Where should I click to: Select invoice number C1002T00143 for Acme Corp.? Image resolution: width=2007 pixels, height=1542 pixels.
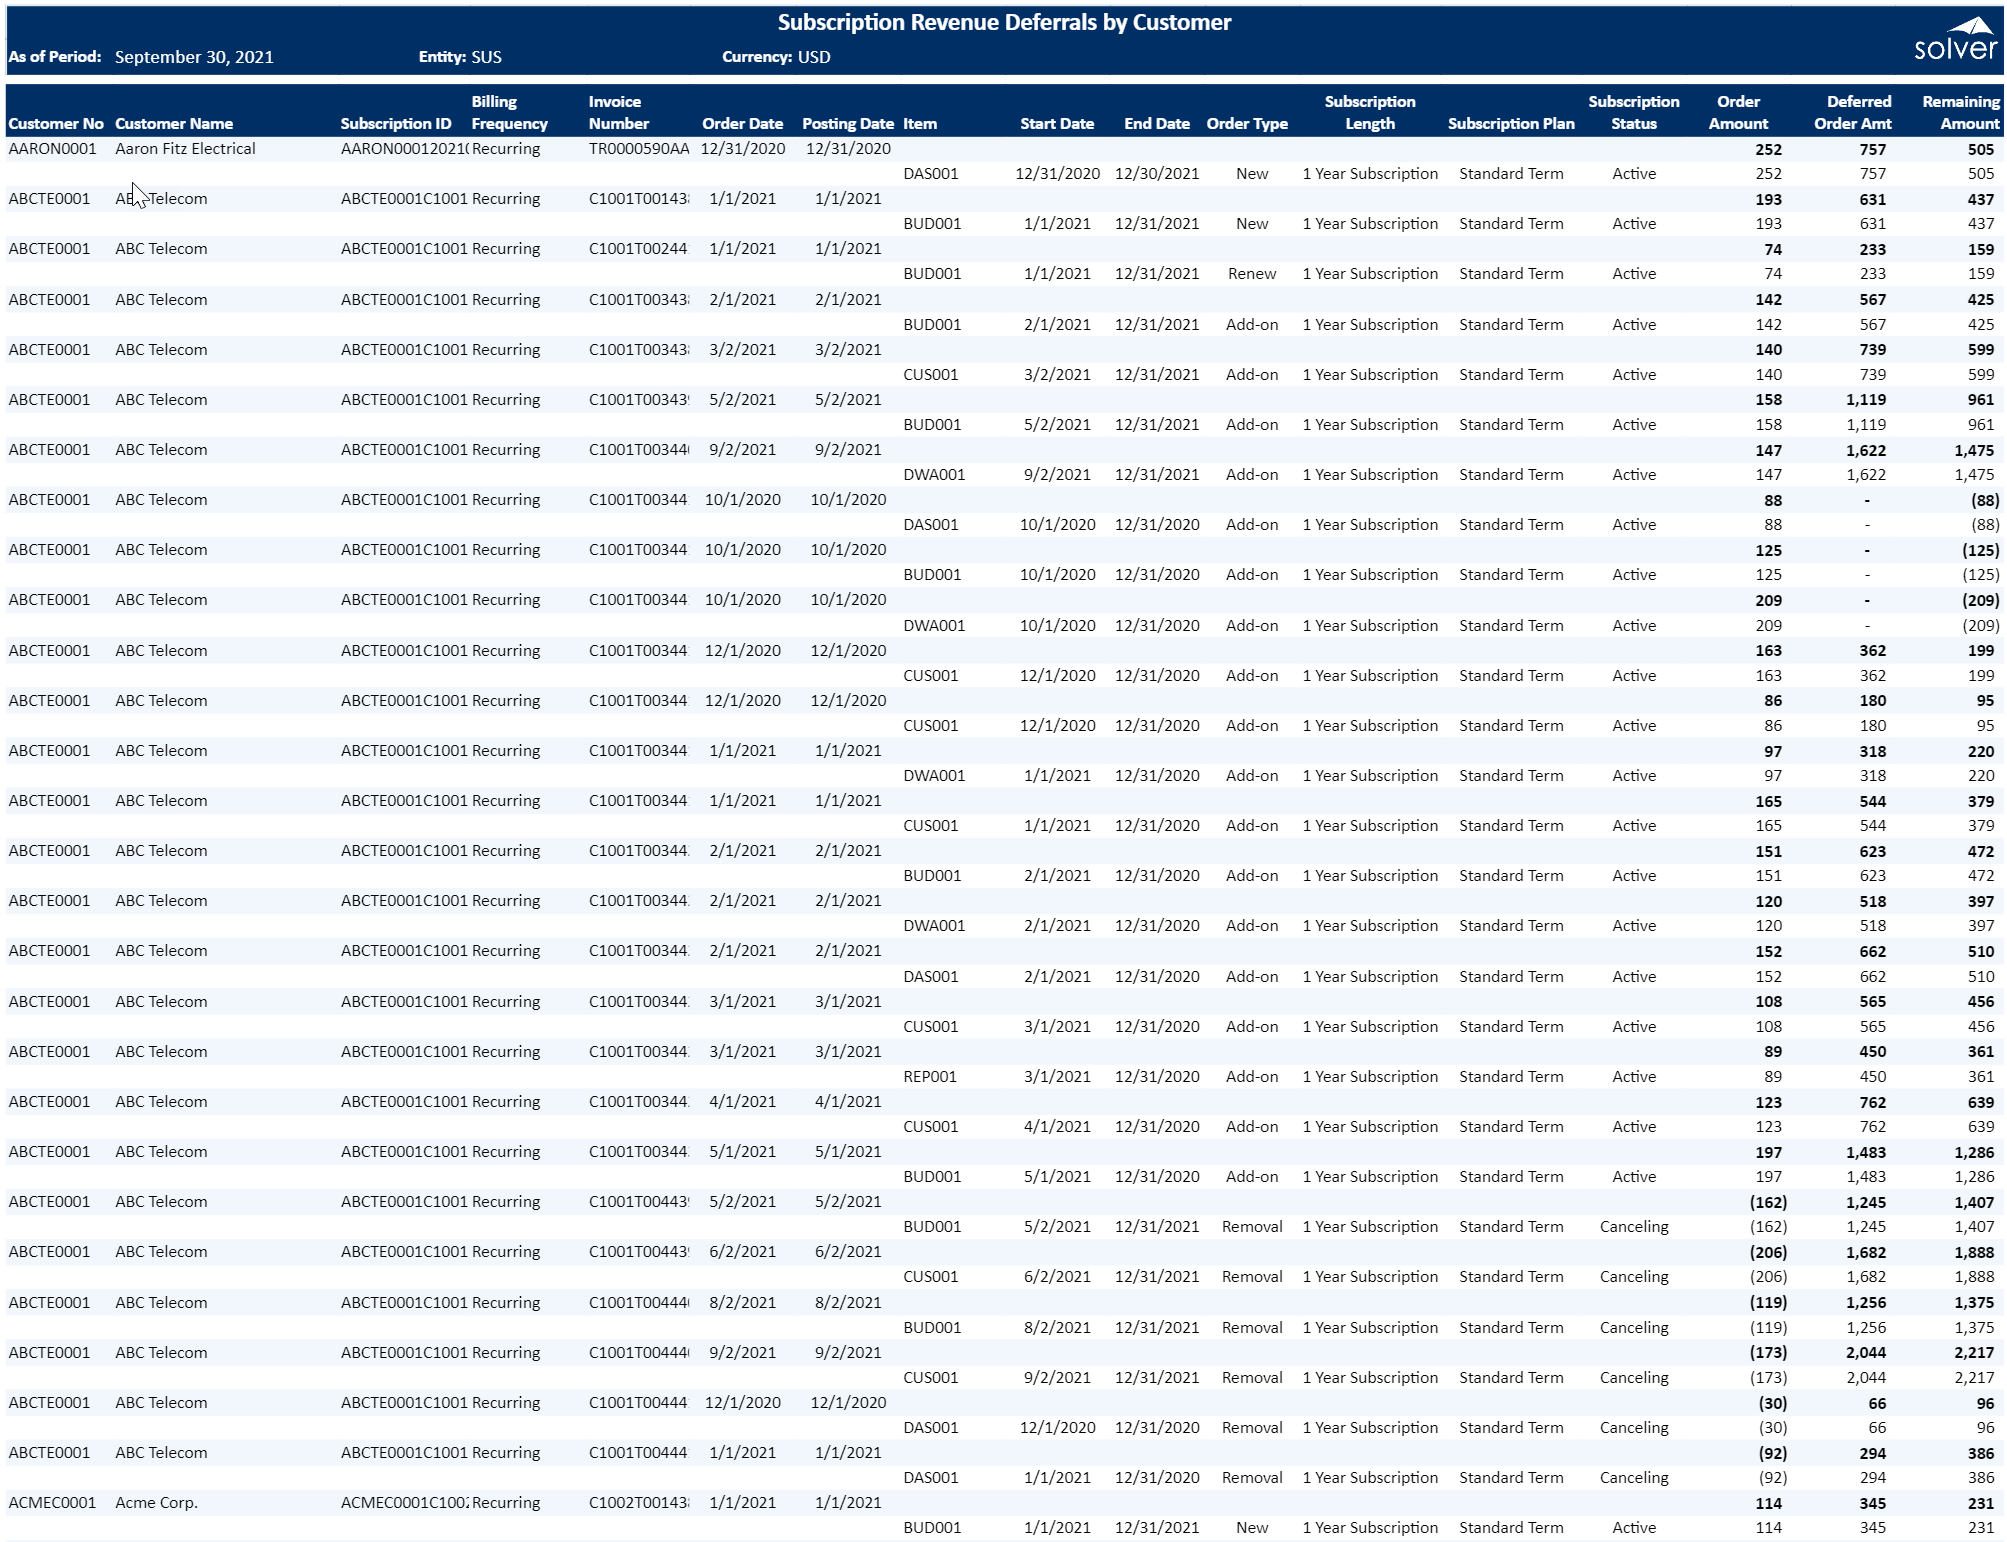[x=638, y=1503]
